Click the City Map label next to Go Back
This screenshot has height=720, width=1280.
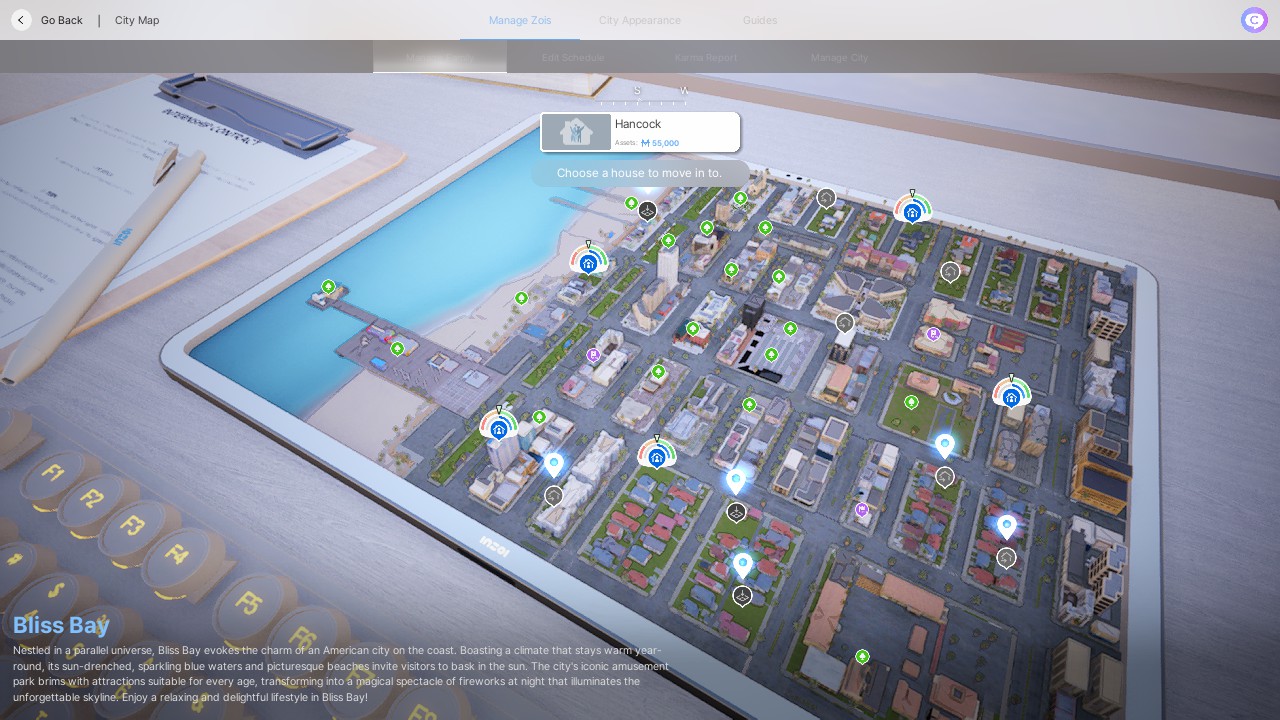click(x=136, y=20)
